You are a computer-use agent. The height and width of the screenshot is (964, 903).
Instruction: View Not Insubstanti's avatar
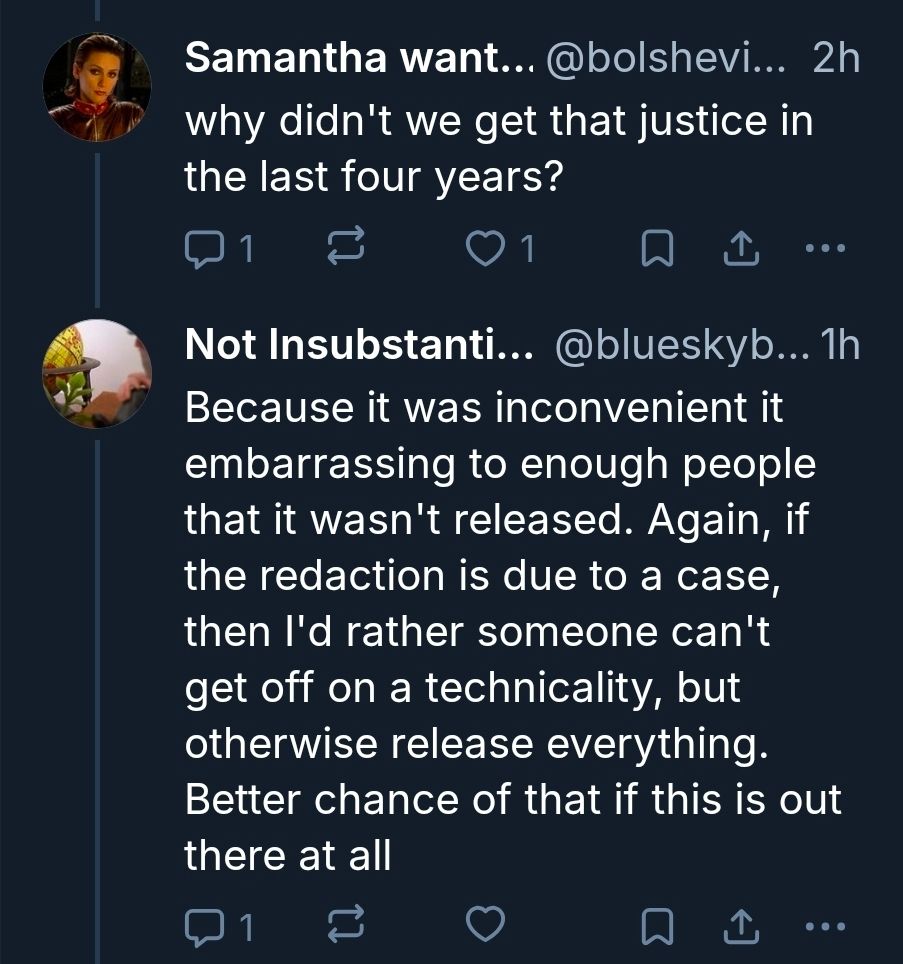97,373
